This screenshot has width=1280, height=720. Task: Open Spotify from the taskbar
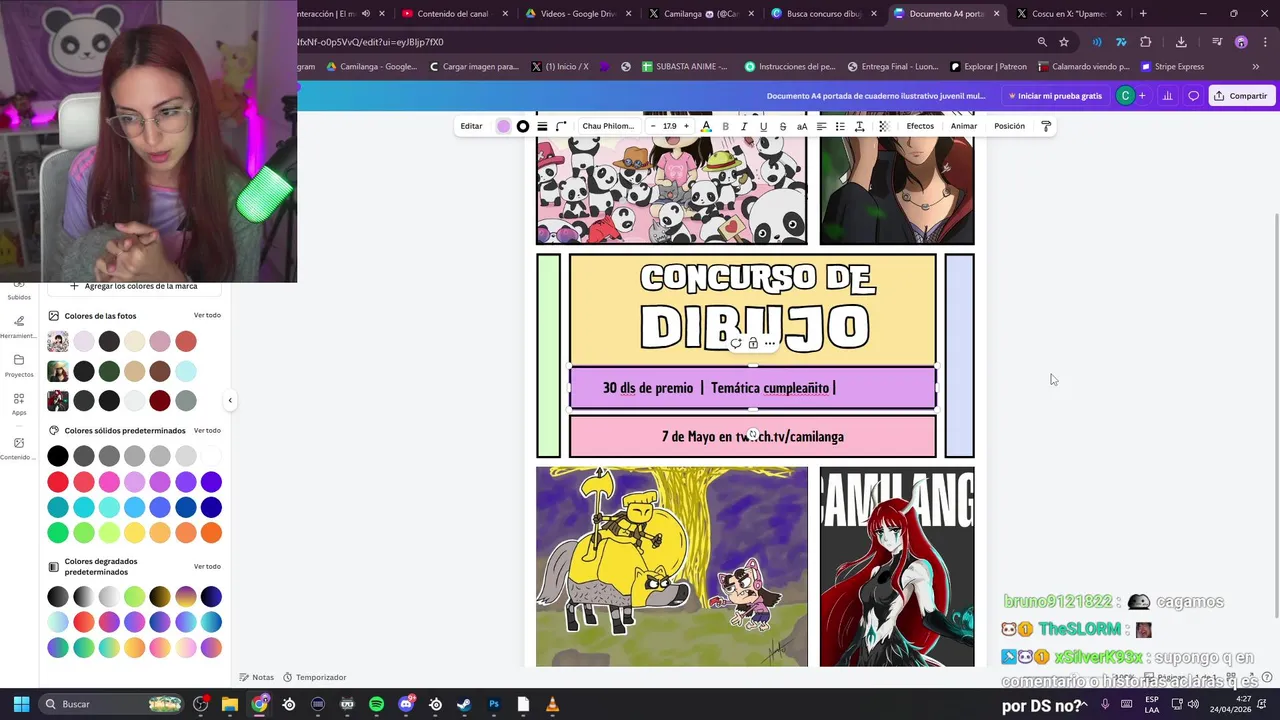[376, 704]
